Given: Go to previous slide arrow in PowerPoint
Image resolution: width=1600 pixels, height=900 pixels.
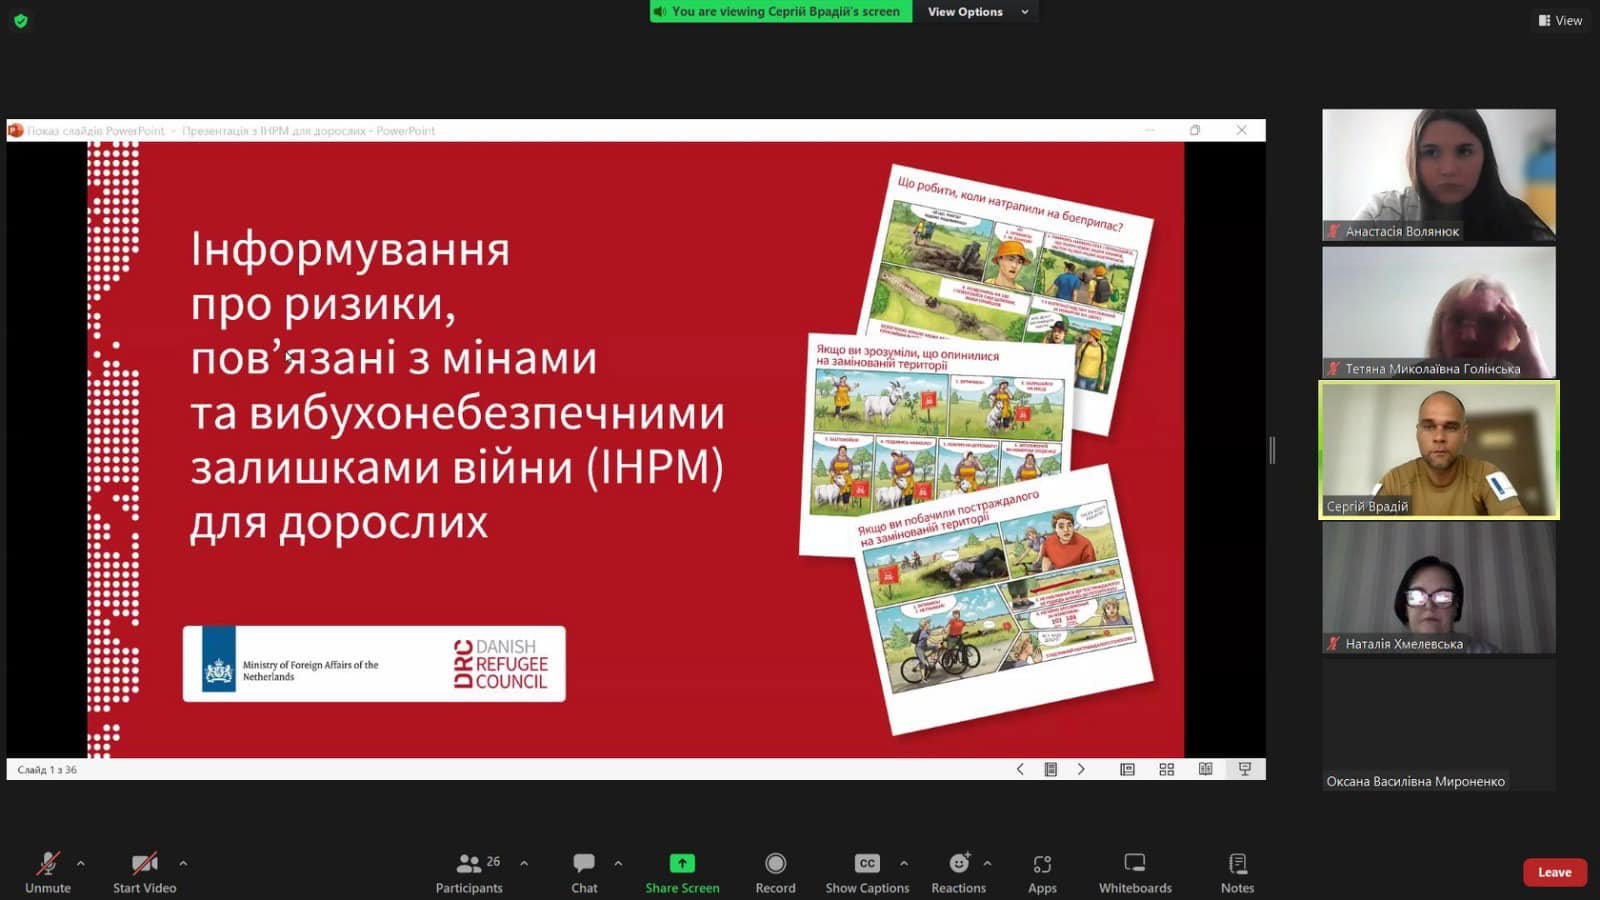Looking at the screenshot, I should (x=1020, y=769).
